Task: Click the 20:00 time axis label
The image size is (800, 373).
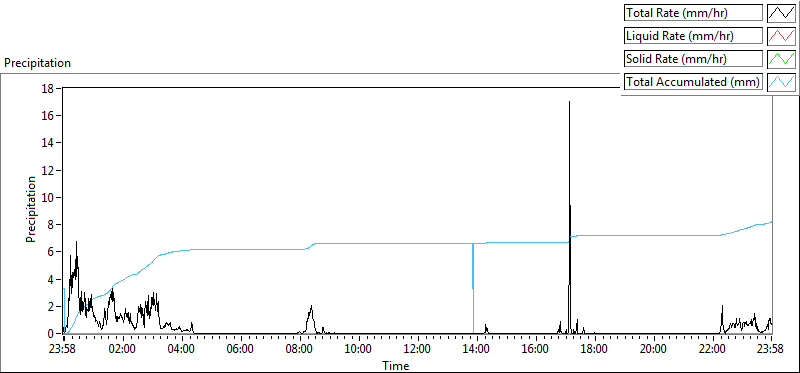Action: pos(653,350)
